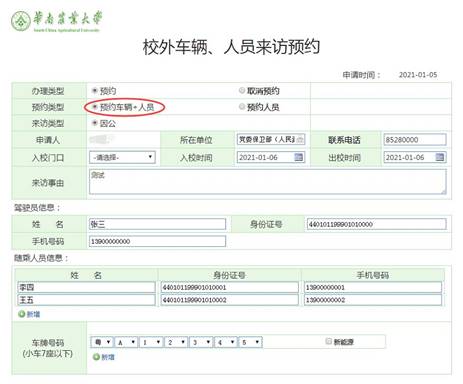
Task: Click the 来访类型 row label
Action: click(x=48, y=123)
